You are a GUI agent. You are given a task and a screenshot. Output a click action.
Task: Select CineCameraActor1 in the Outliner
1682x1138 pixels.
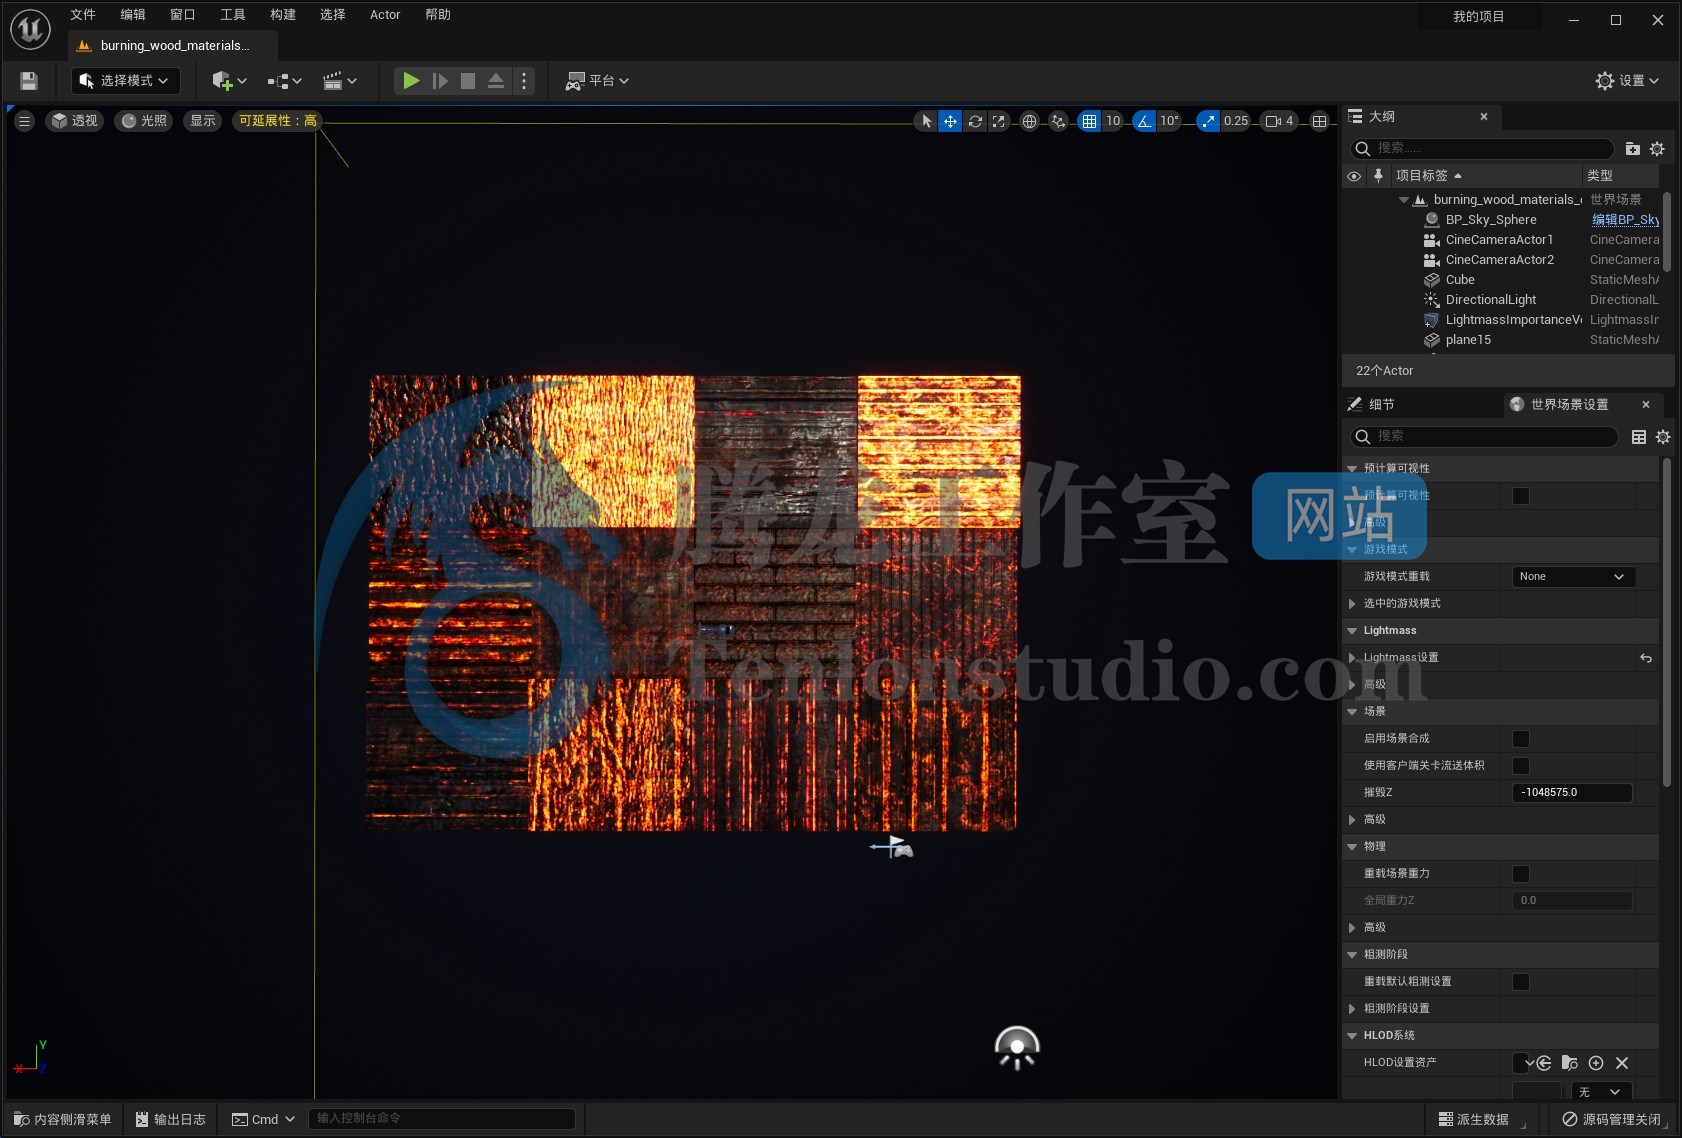pos(1499,240)
